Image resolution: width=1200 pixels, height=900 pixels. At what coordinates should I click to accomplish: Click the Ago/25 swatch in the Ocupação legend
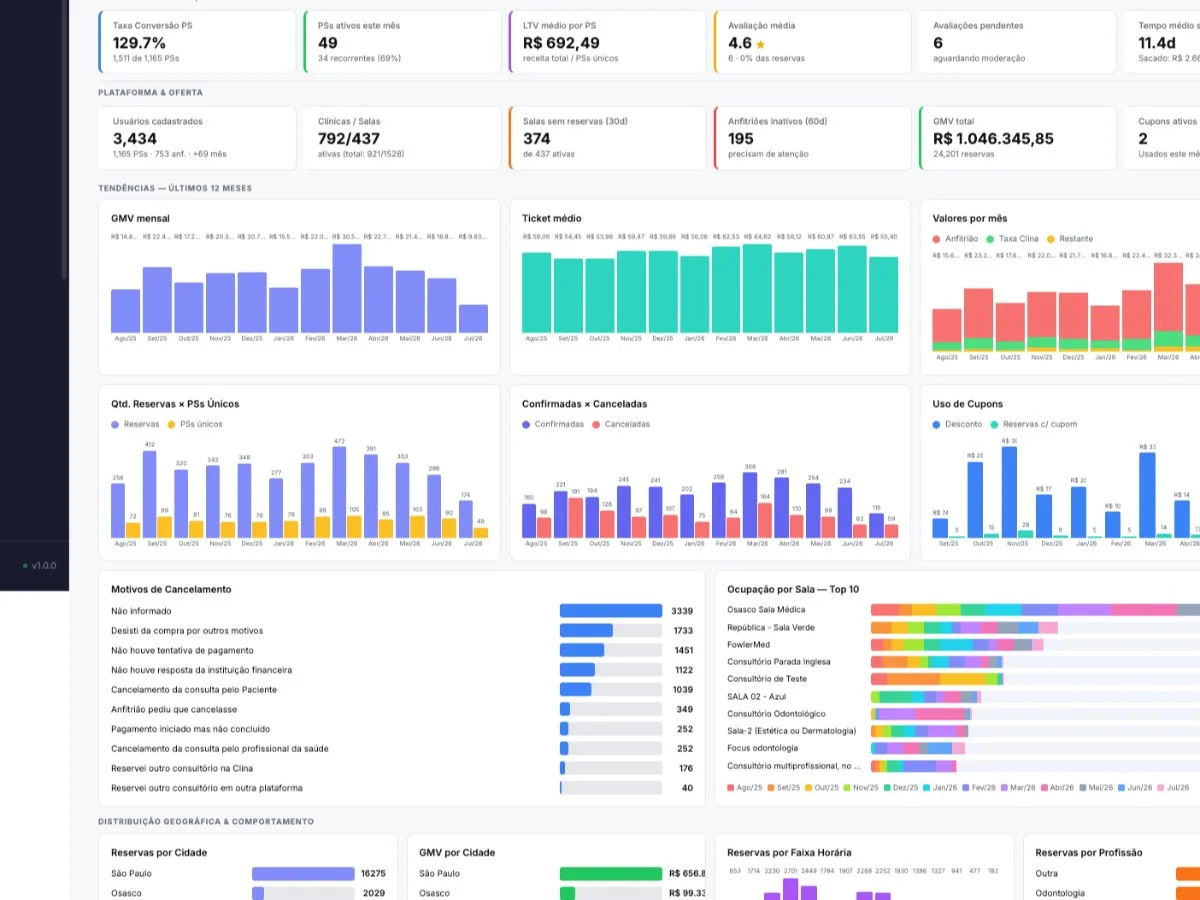(731, 788)
